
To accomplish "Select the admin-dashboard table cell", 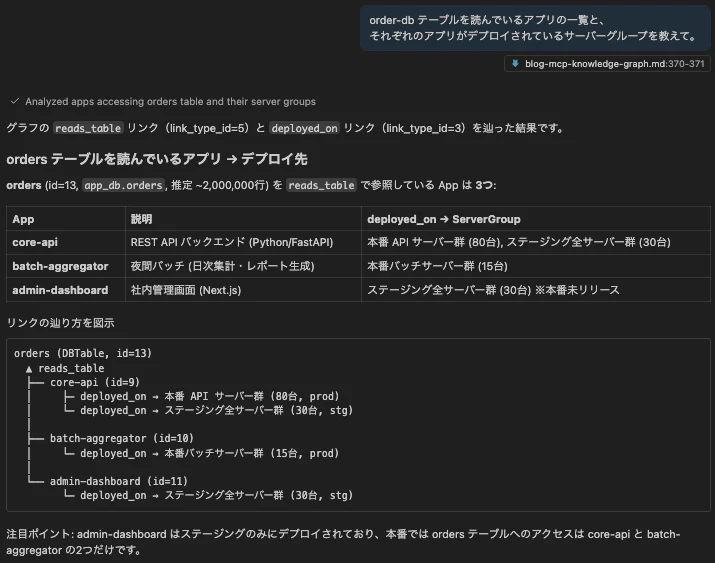I will point(66,290).
